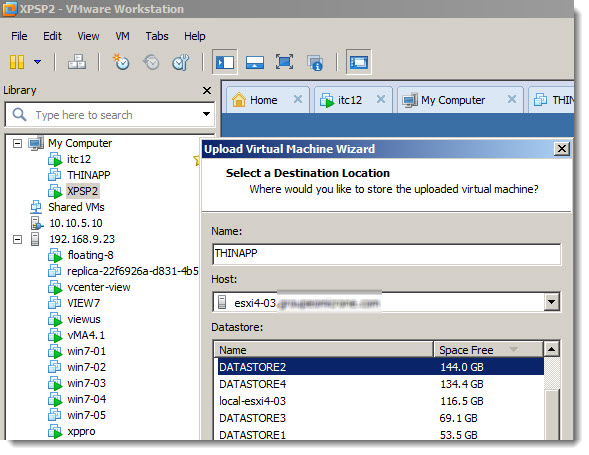This screenshot has height=455, width=589.
Task: Open the VM menu
Action: 122,36
